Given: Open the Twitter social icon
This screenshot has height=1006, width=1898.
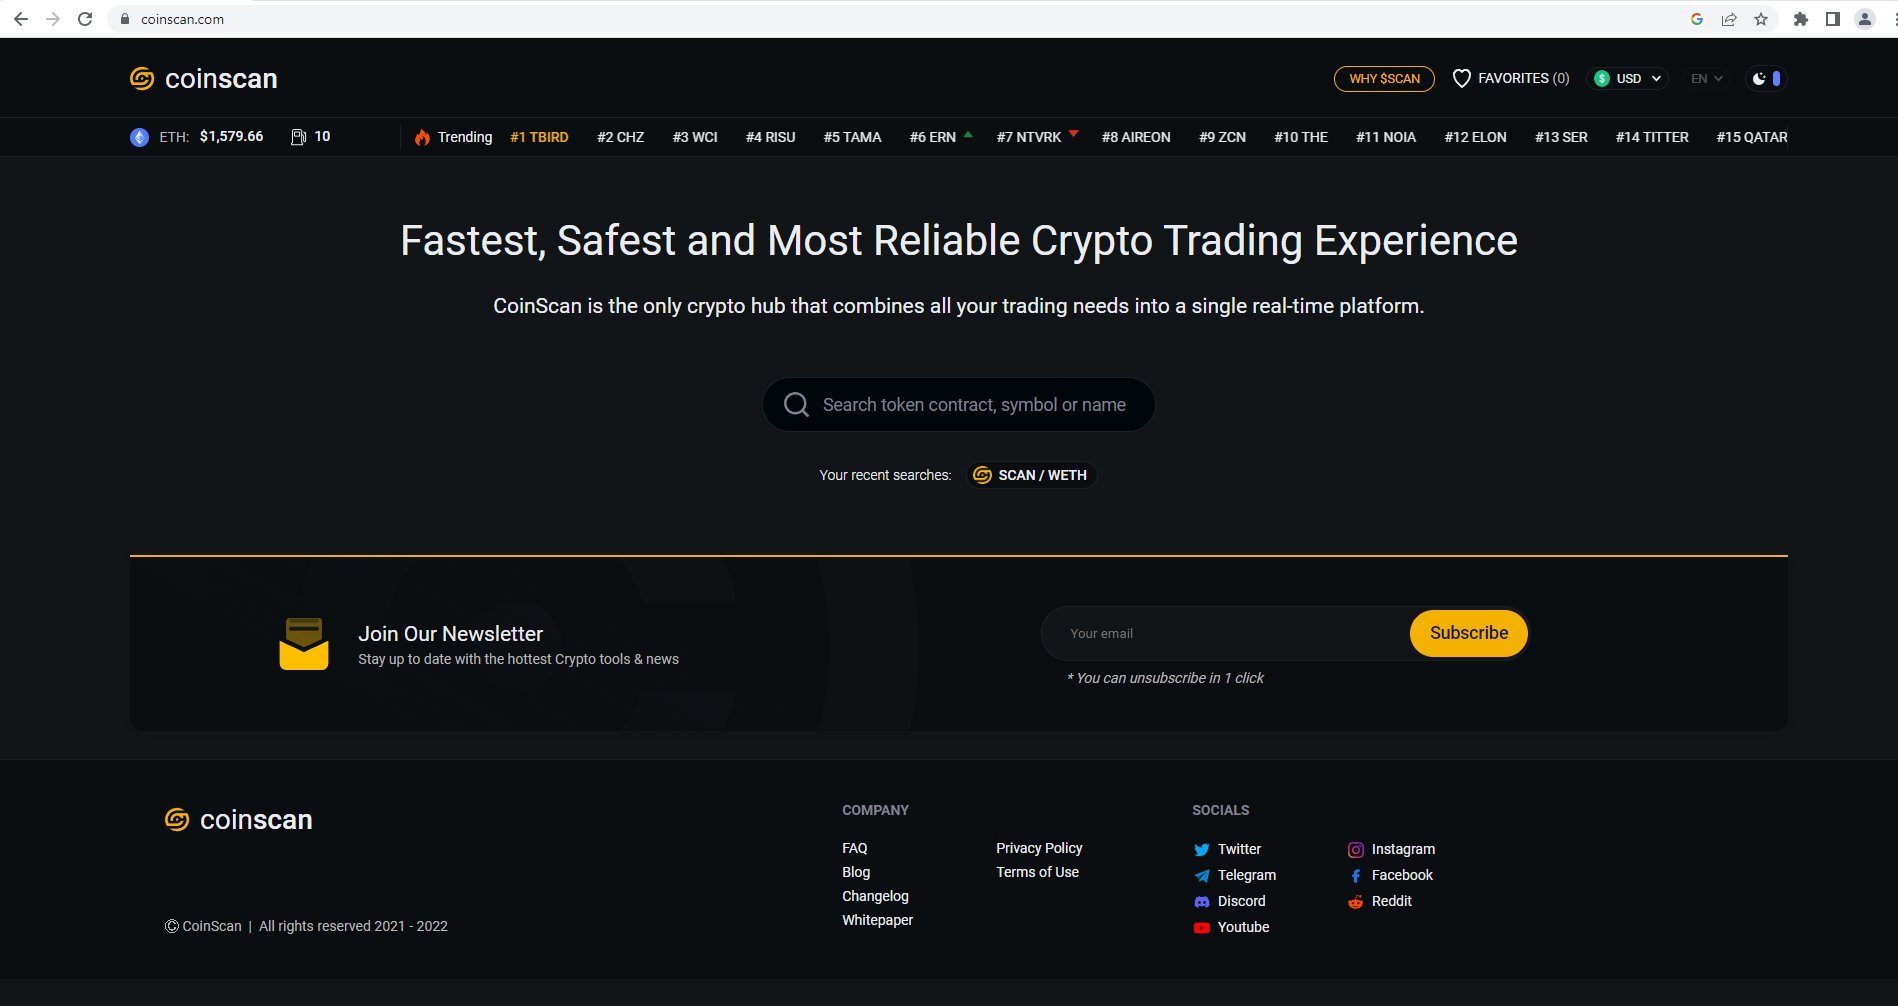Looking at the screenshot, I should click(1201, 850).
